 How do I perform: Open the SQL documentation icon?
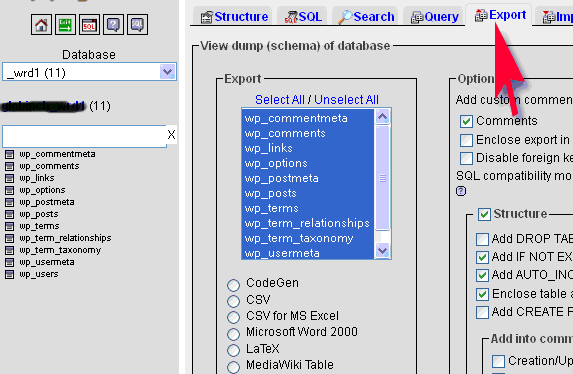click(137, 24)
